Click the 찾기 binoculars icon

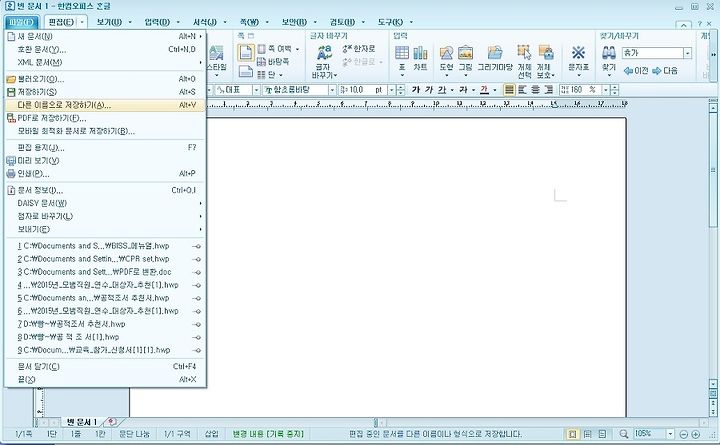[609, 53]
